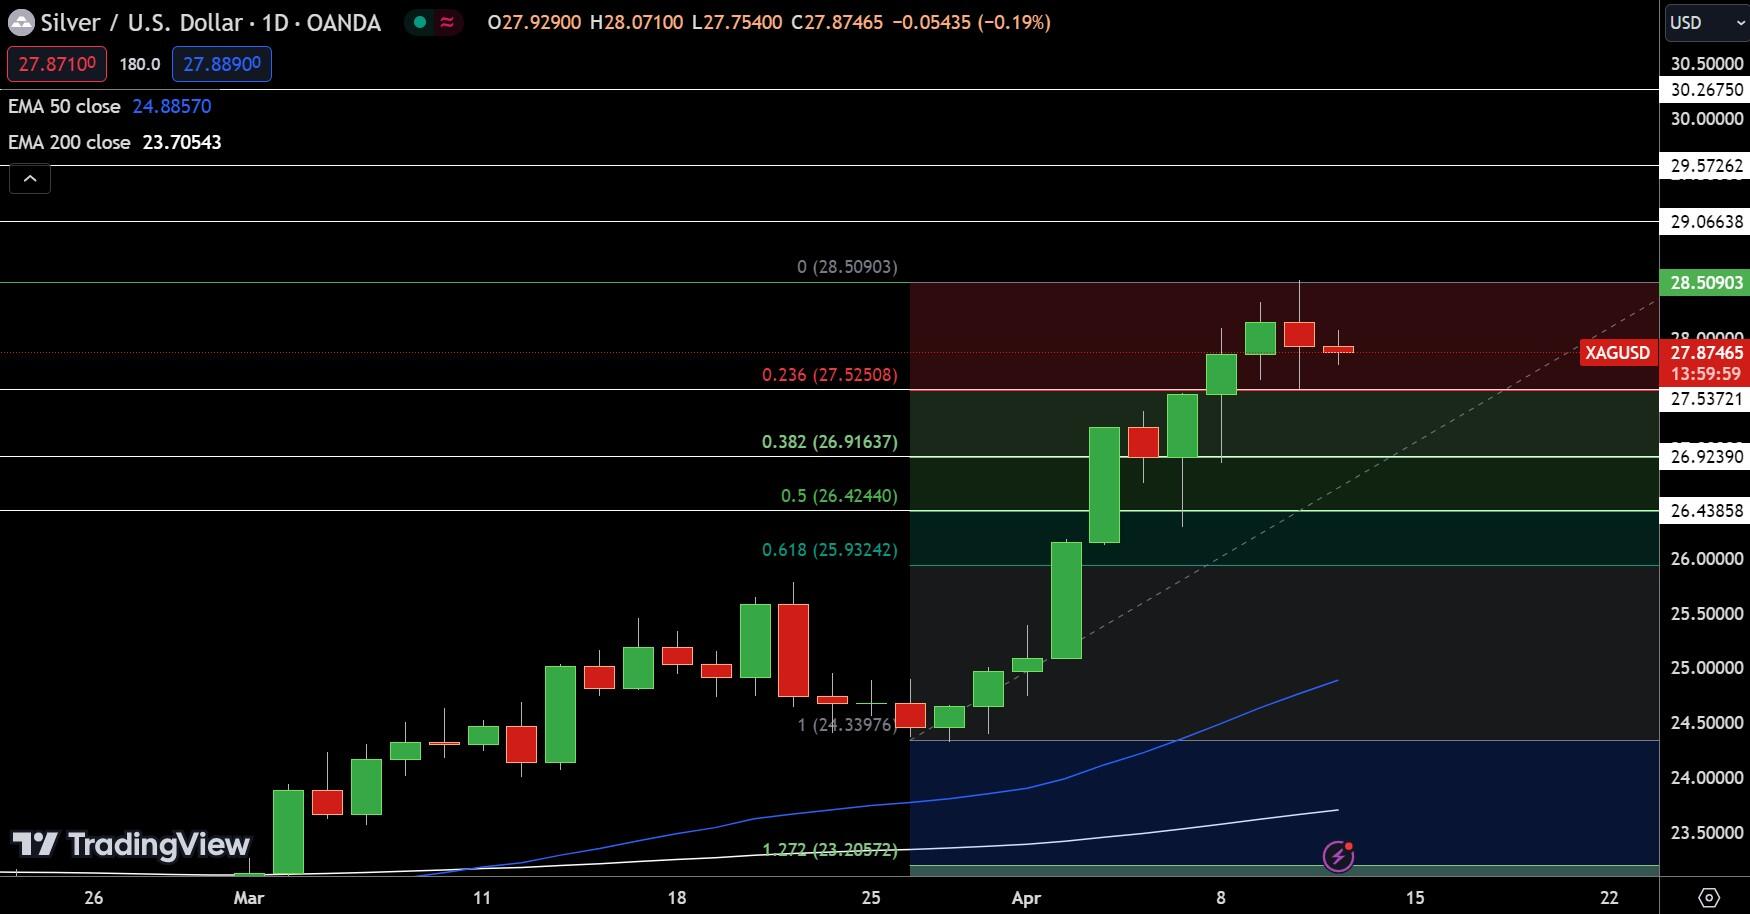This screenshot has width=1750, height=914.
Task: Click the XAGUSD price label tag
Action: [1617, 353]
